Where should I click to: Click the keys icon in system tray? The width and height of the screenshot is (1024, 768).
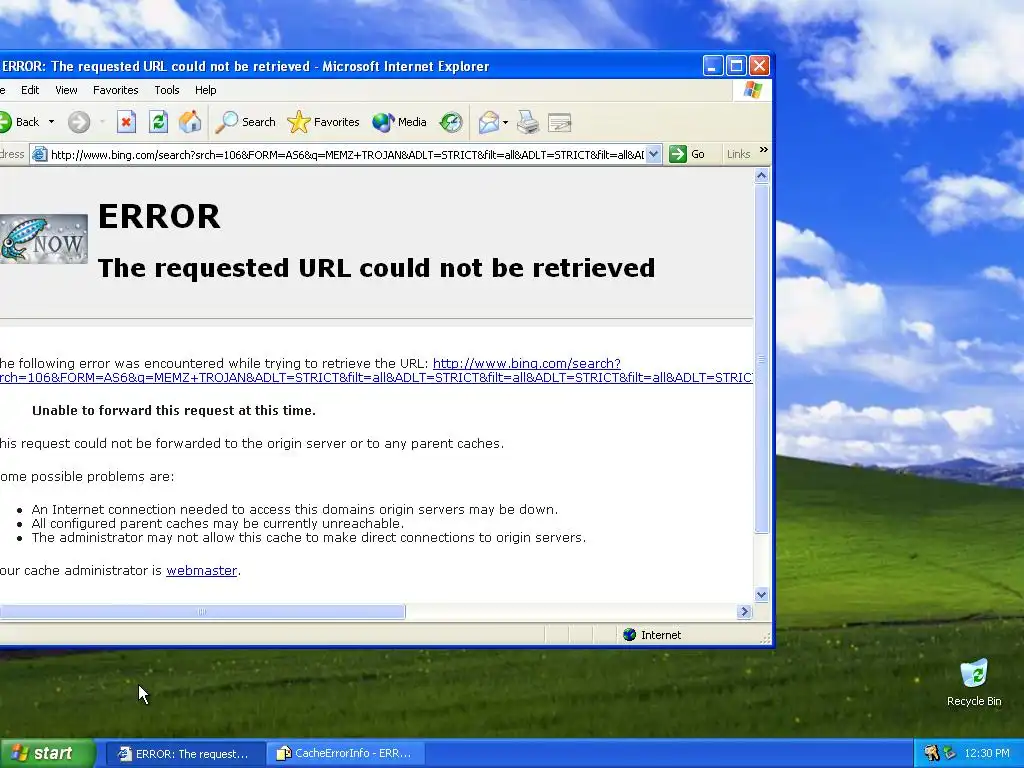point(931,754)
